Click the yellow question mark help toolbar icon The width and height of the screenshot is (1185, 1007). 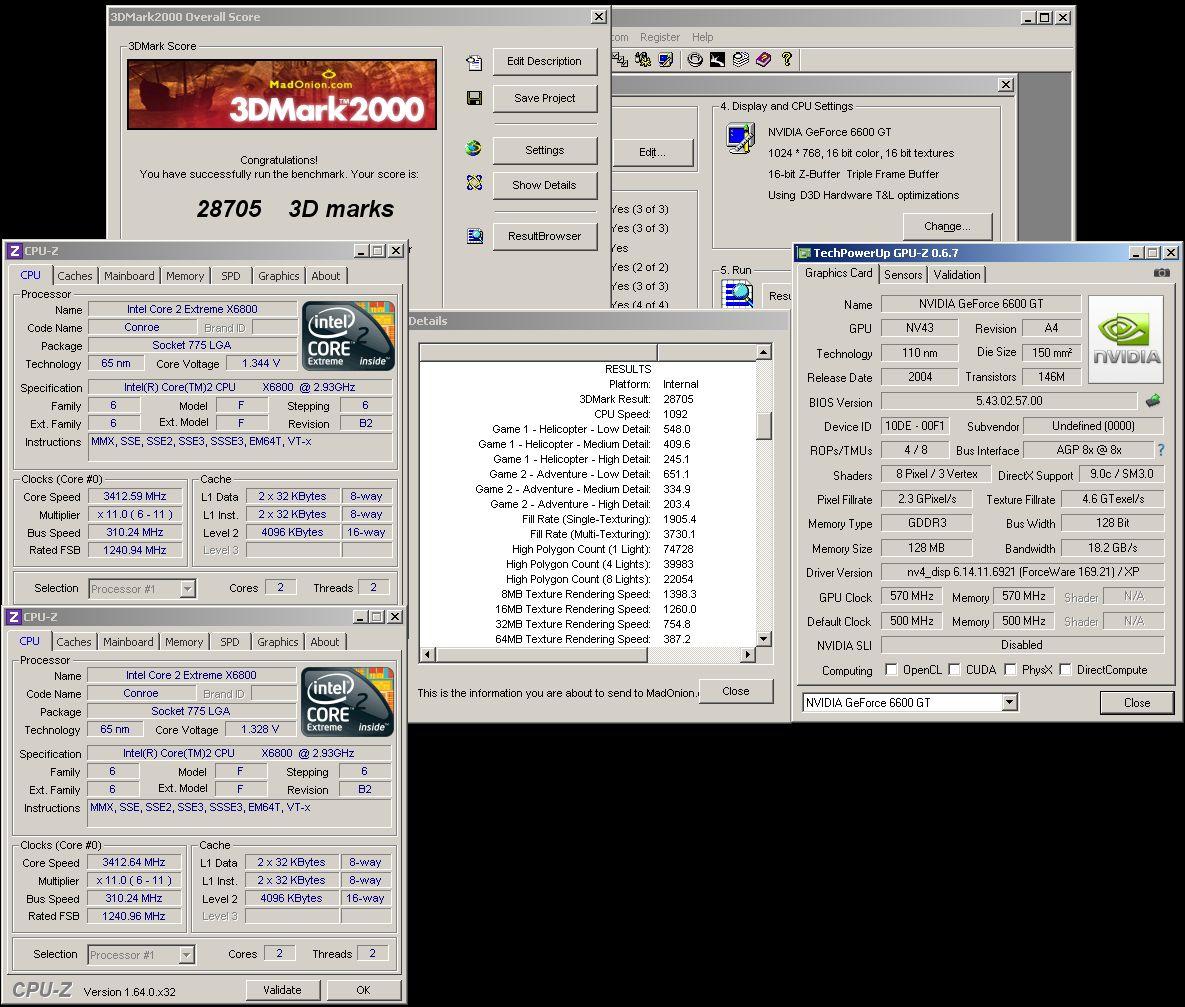[787, 59]
